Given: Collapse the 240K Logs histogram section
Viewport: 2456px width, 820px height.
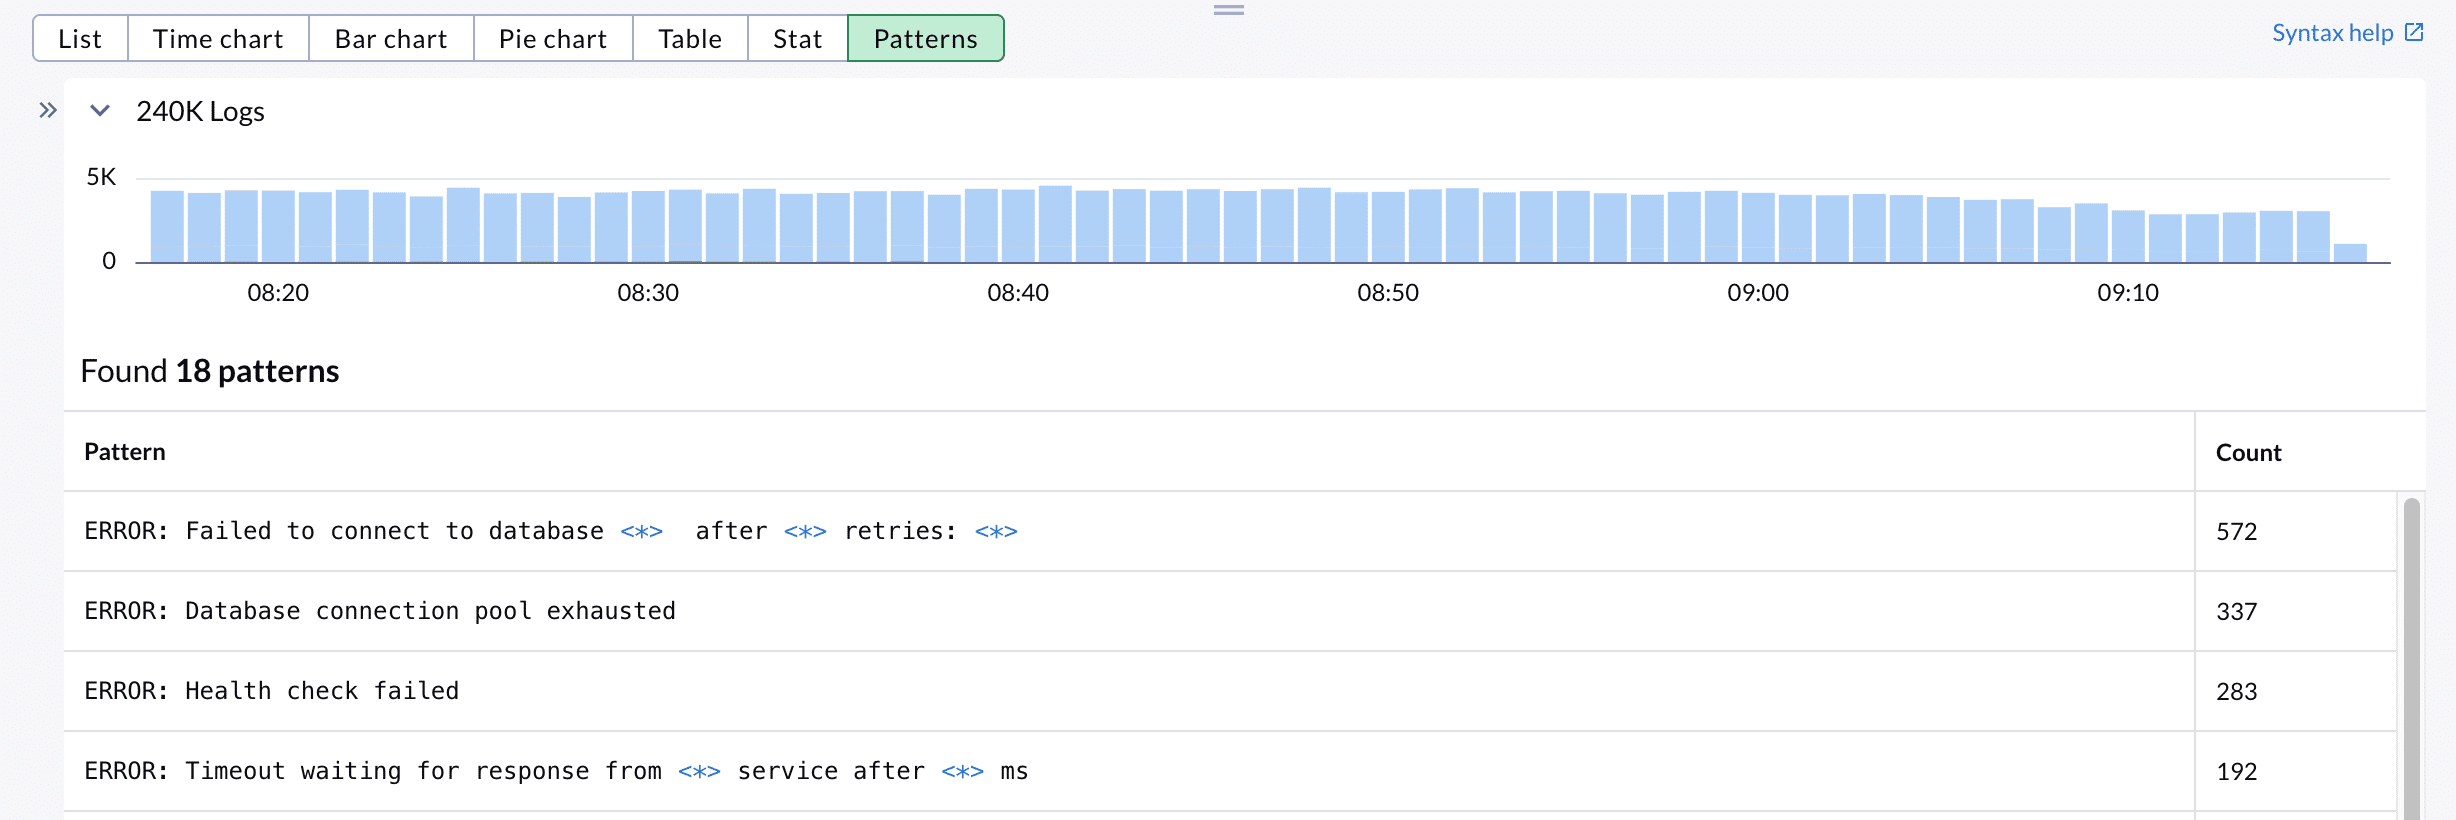Looking at the screenshot, I should click(x=100, y=110).
